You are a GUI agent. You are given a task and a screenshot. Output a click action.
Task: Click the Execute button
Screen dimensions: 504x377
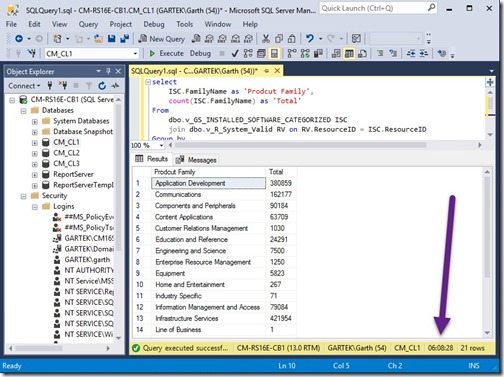pos(166,53)
